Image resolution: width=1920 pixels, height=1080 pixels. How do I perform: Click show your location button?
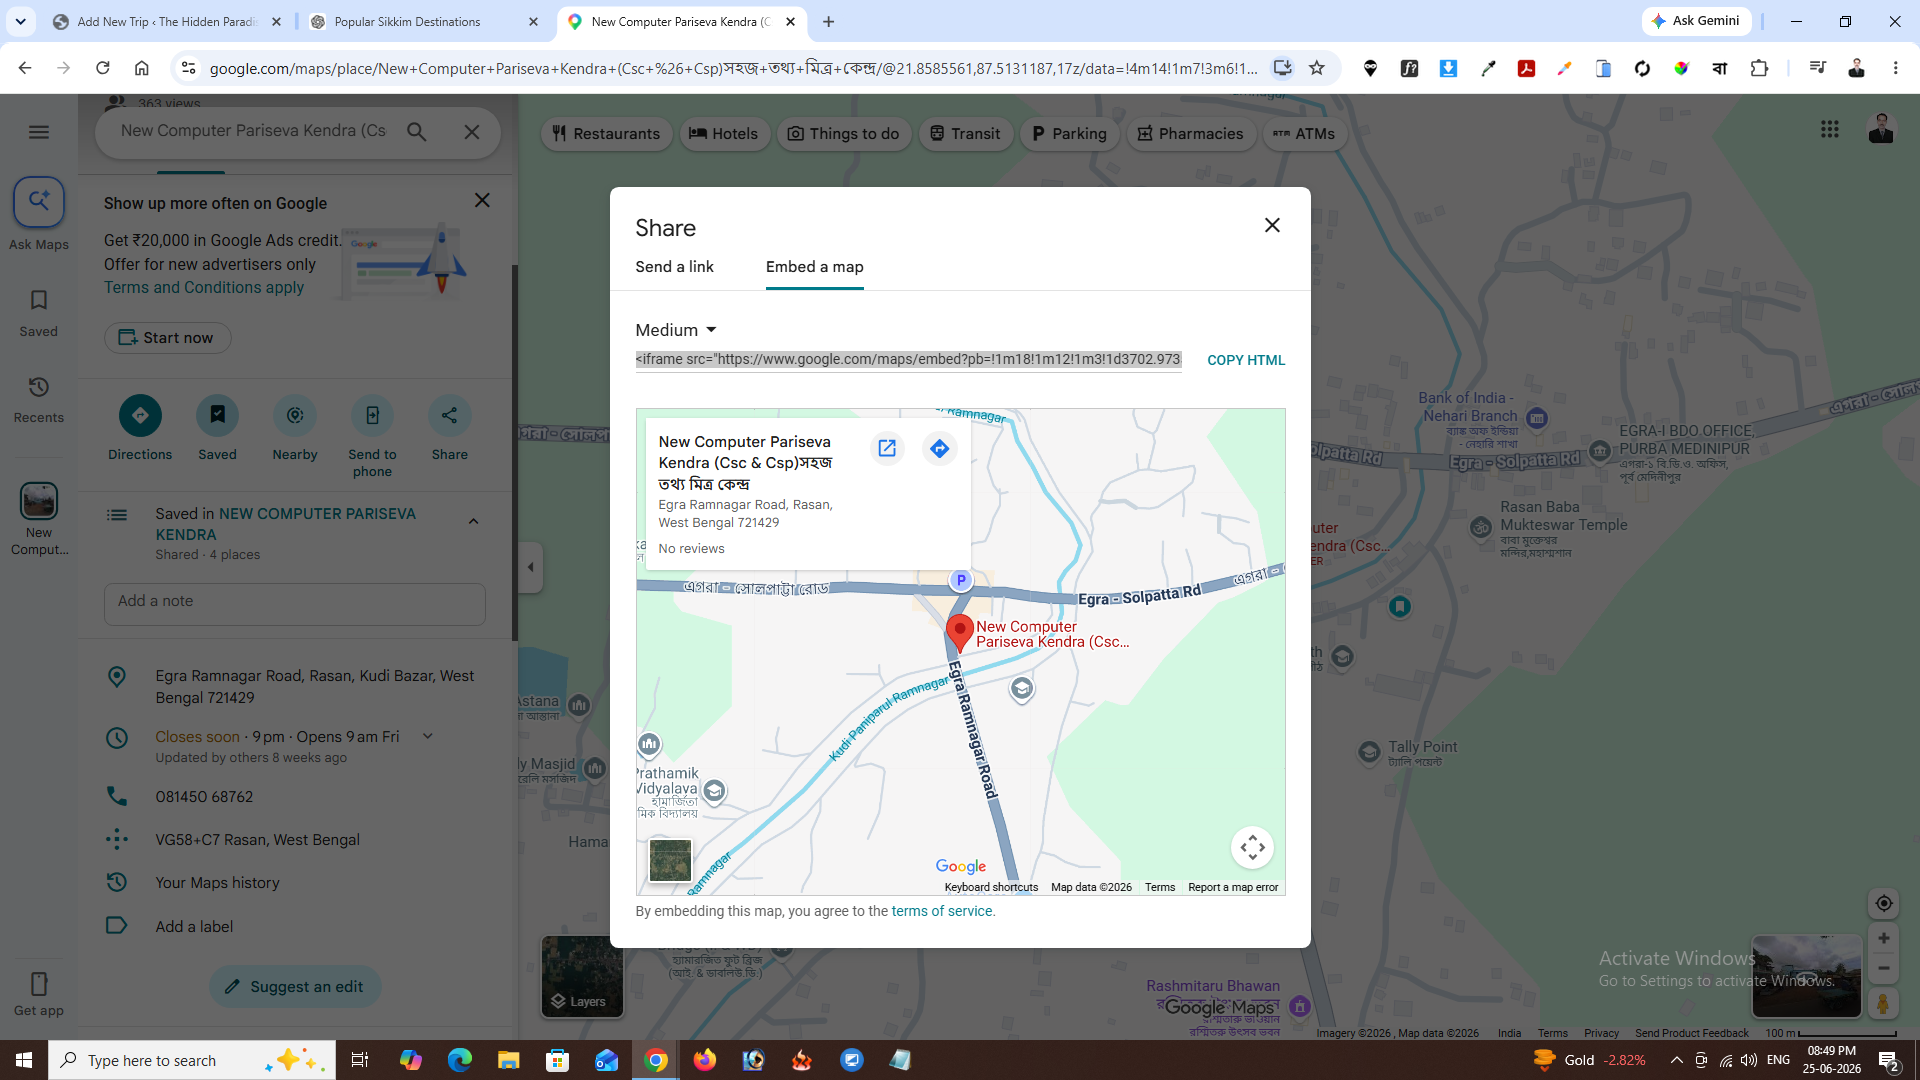click(x=1884, y=904)
